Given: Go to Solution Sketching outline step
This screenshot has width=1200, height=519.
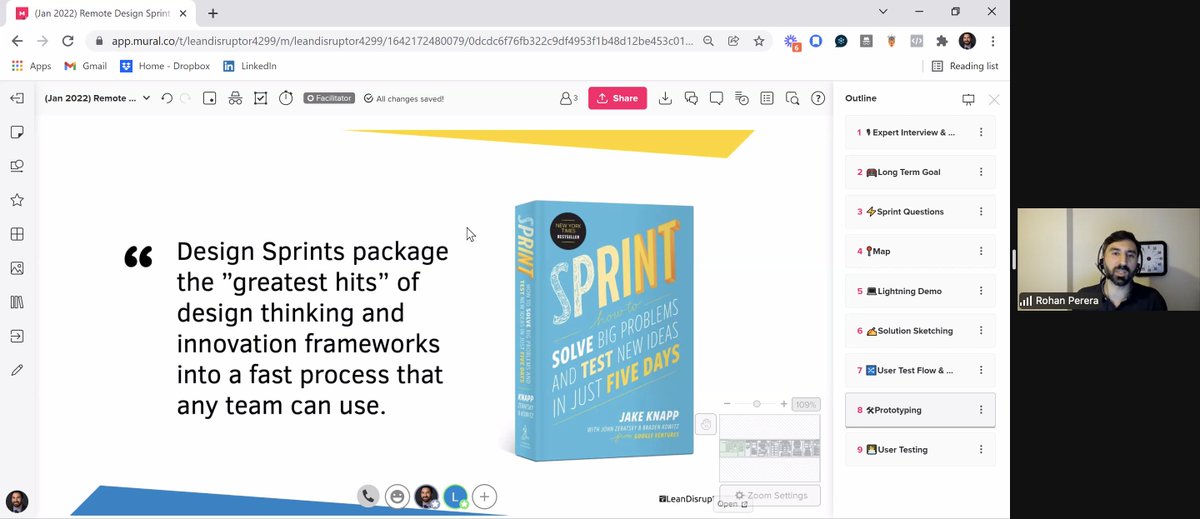Looking at the screenshot, I should [920, 331].
